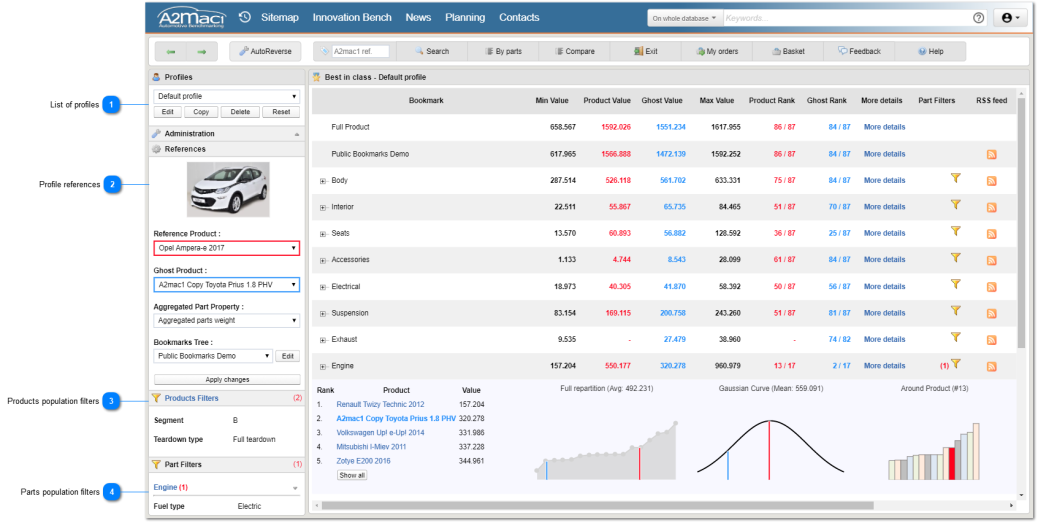Open the On whole database dropdown
Viewport: 1038px width, 523px height.
[x=684, y=18]
